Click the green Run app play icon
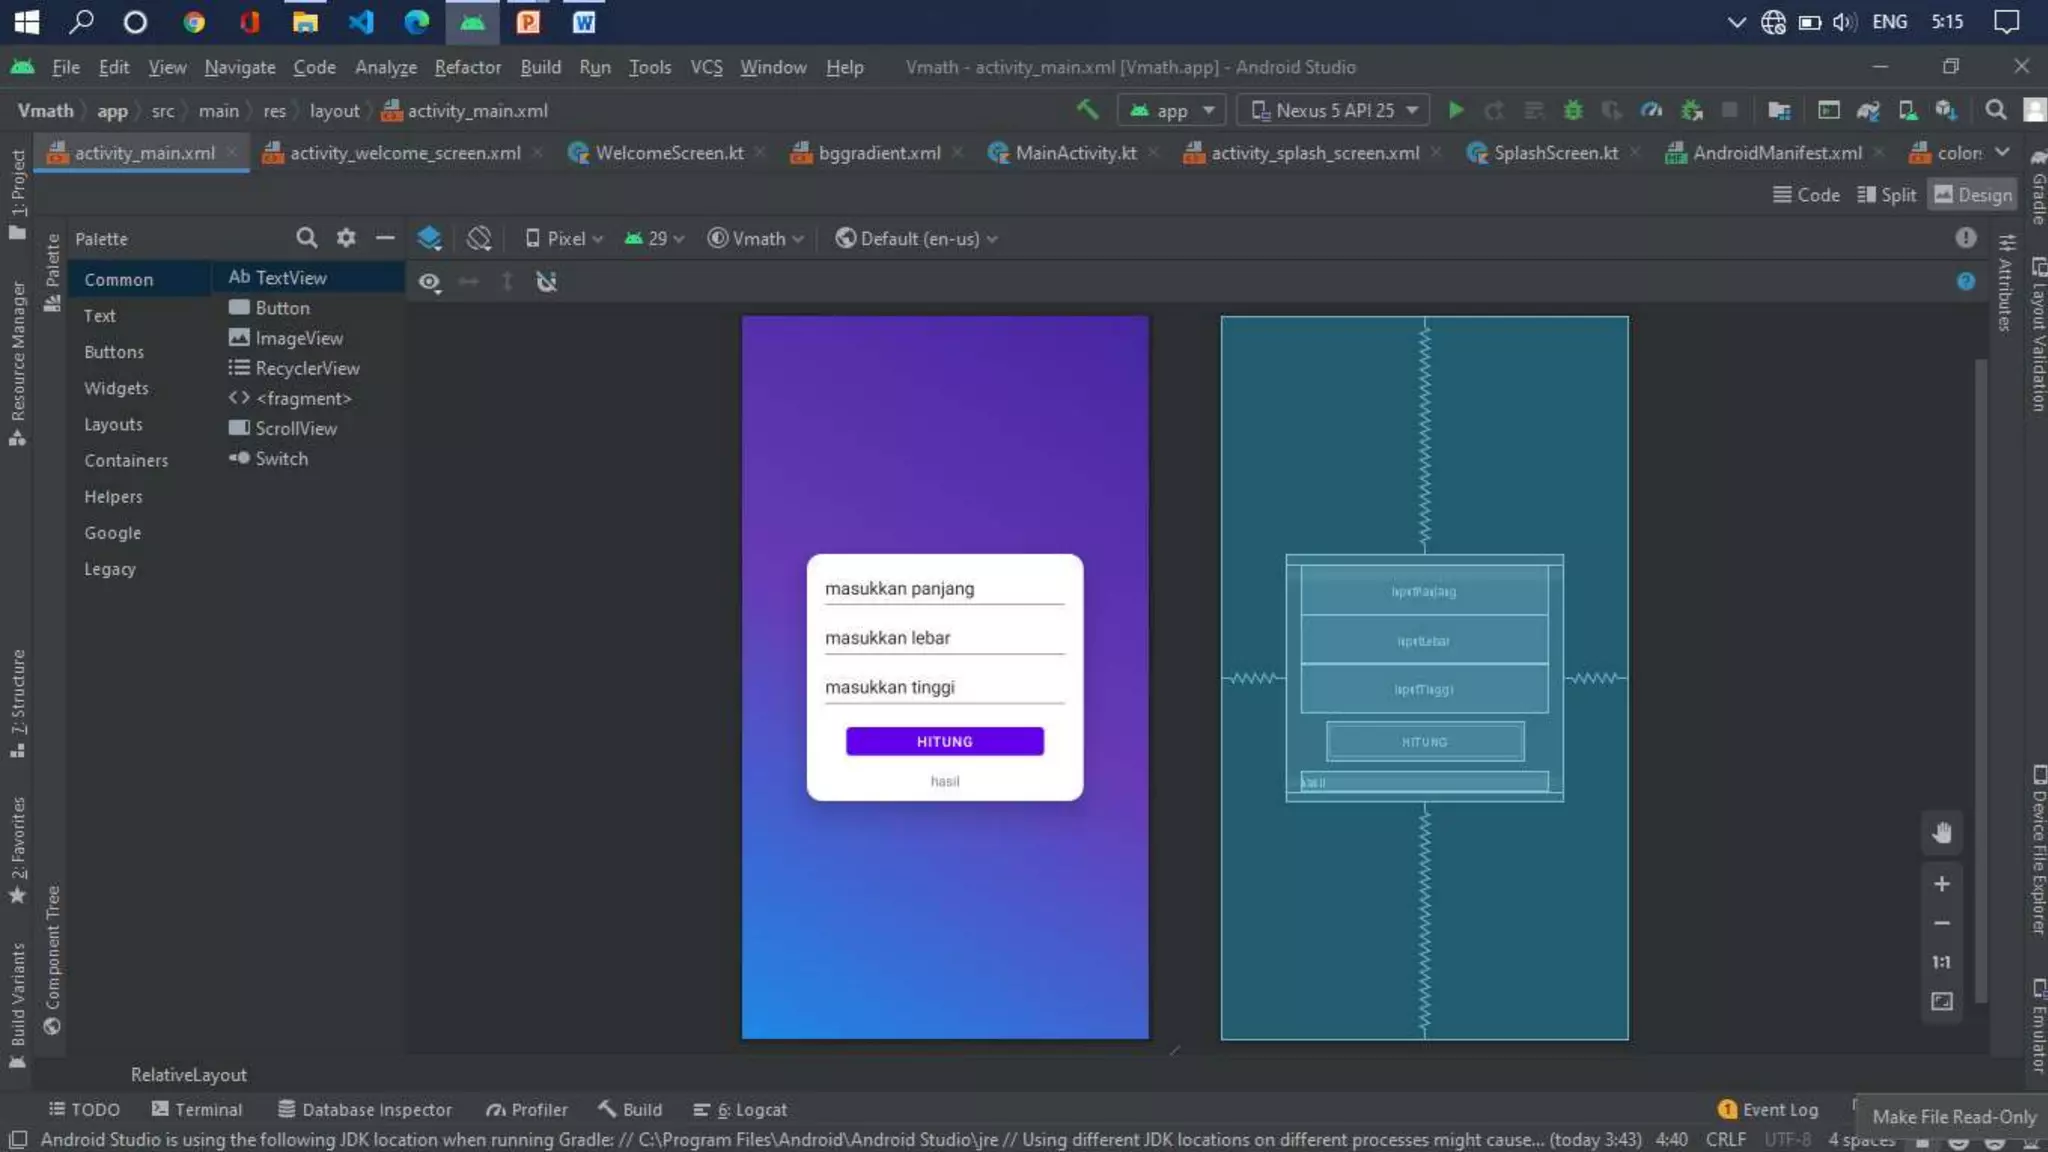Image resolution: width=2048 pixels, height=1152 pixels. [1456, 110]
